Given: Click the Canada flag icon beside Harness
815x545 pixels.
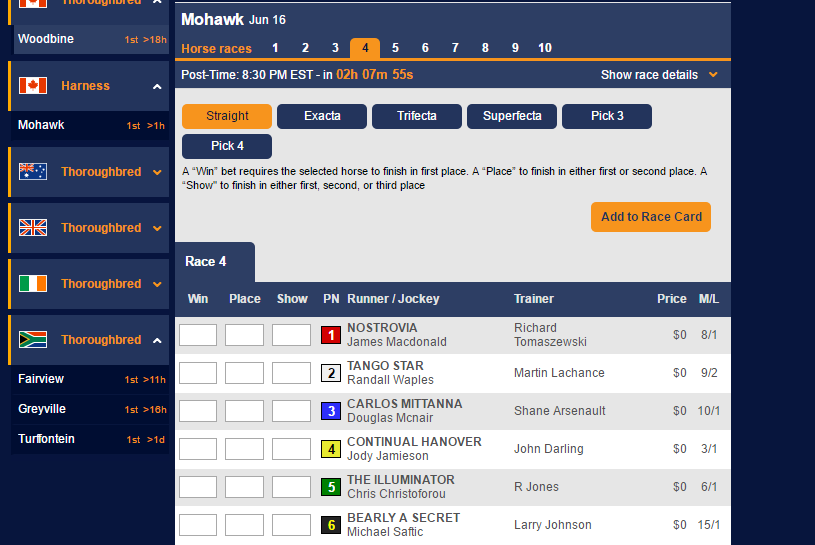Looking at the screenshot, I should (33, 86).
